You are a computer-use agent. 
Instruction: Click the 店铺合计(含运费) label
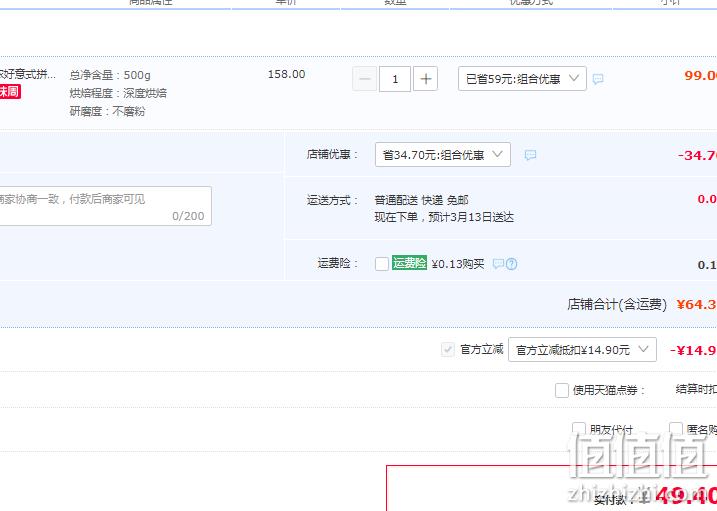617,304
